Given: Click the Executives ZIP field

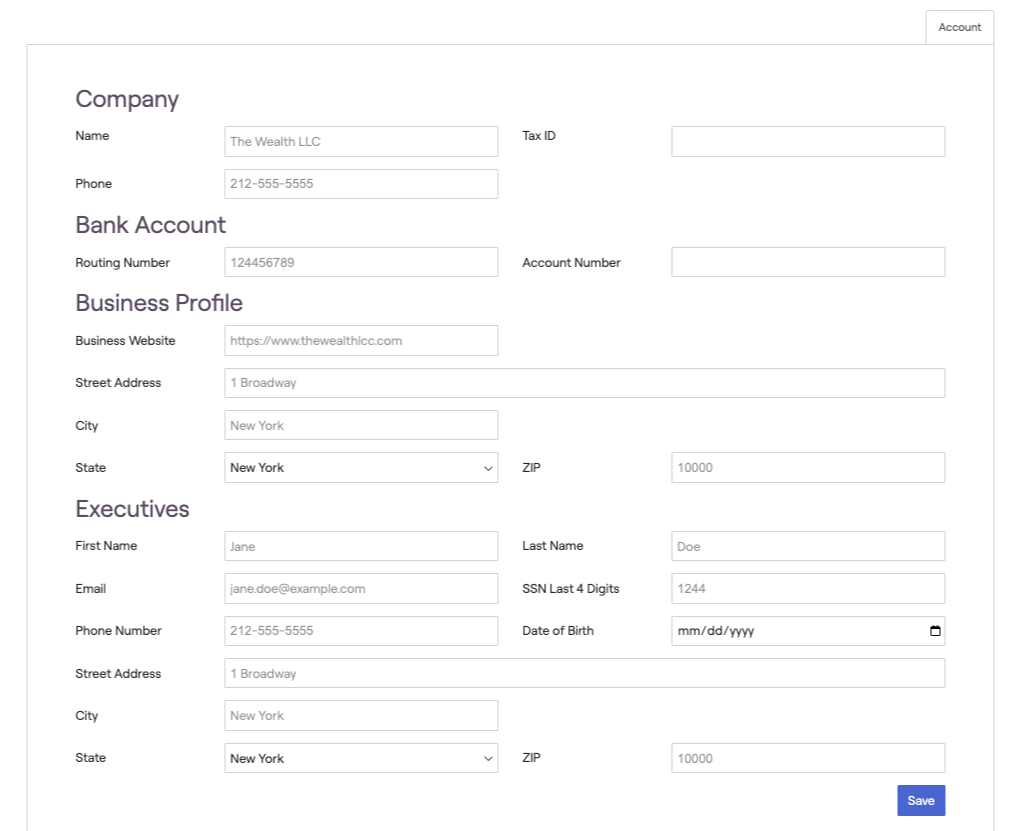Looking at the screenshot, I should (x=807, y=758).
